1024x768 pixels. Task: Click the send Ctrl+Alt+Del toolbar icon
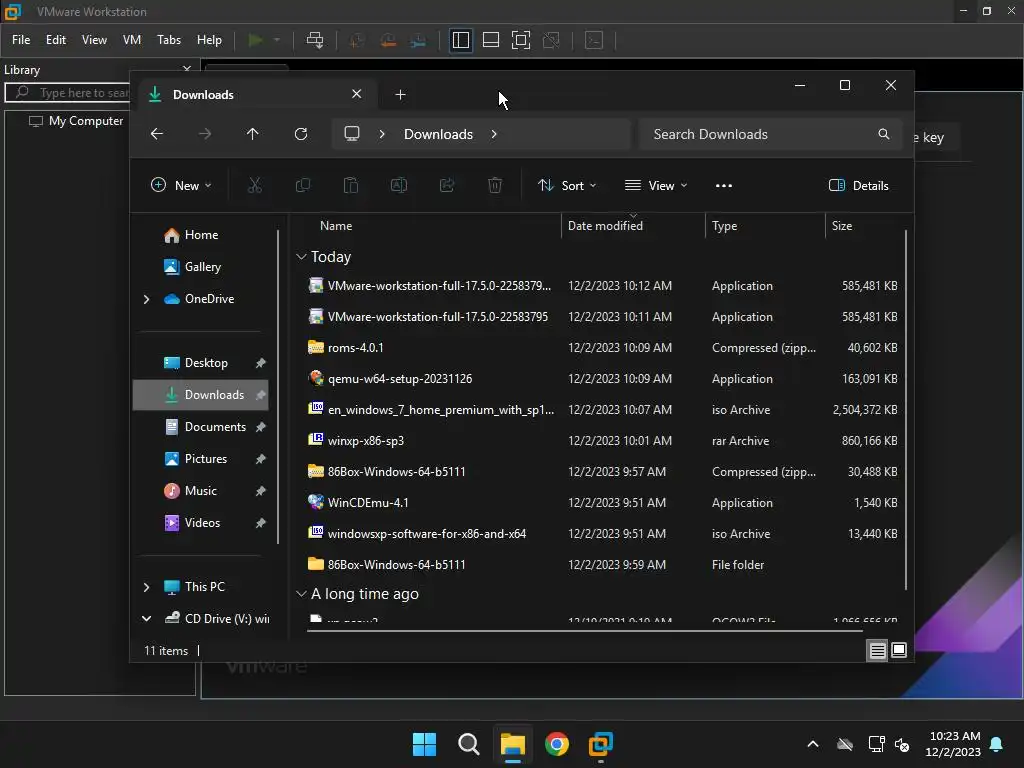[x=315, y=40]
